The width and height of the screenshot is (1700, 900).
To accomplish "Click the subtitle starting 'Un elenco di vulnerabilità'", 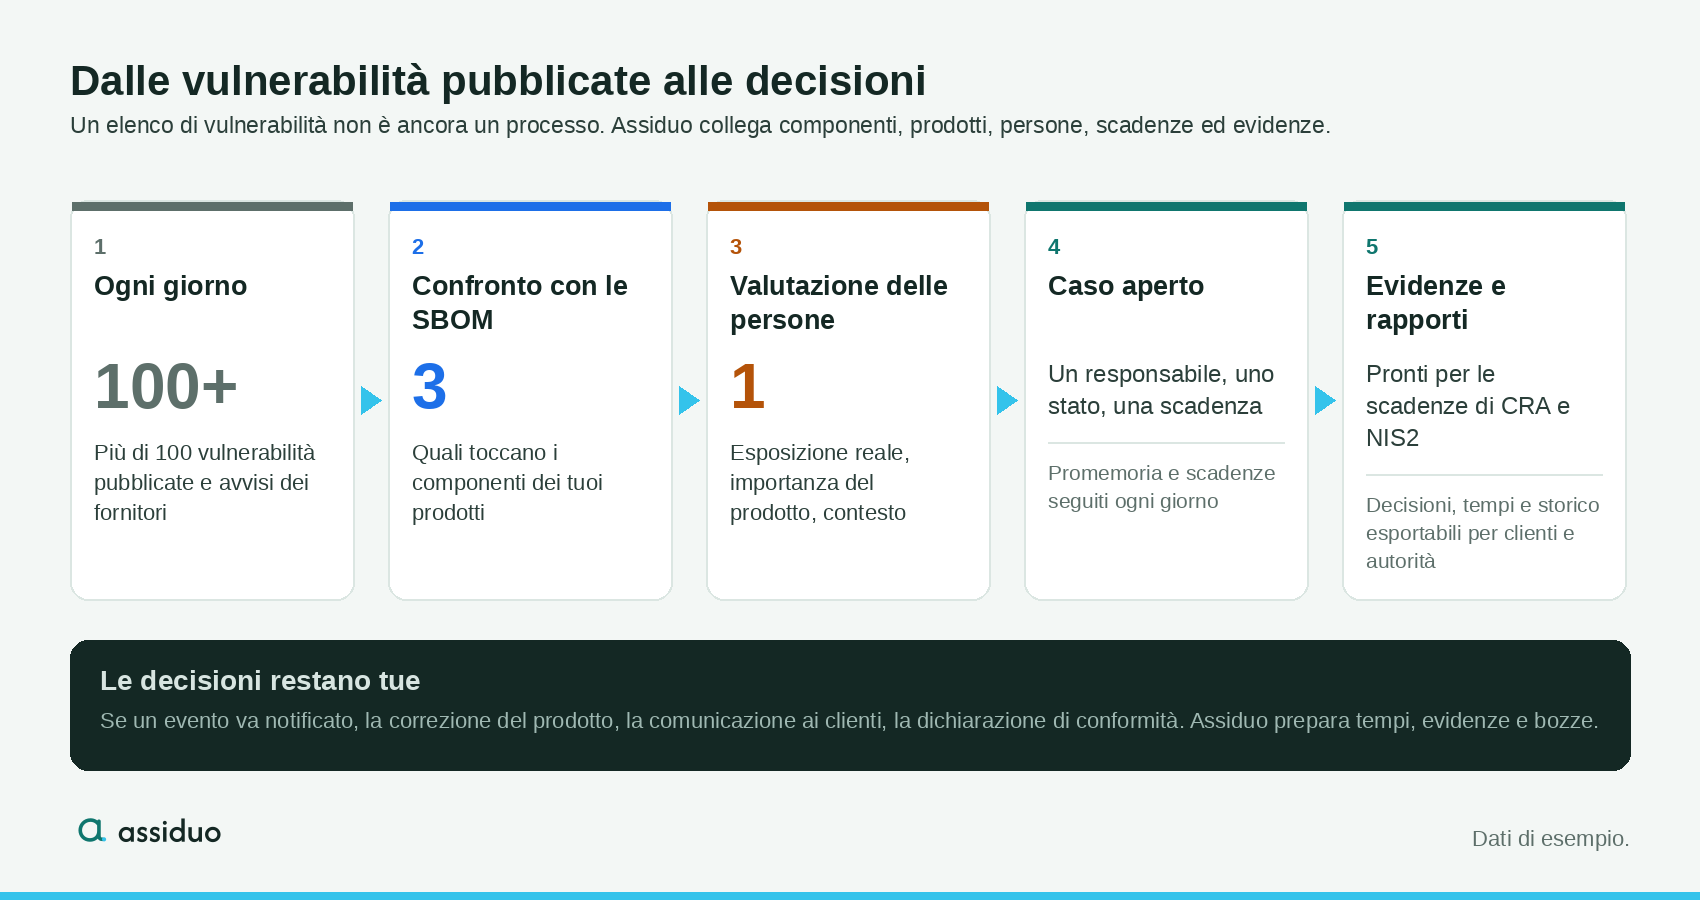I will [x=700, y=125].
